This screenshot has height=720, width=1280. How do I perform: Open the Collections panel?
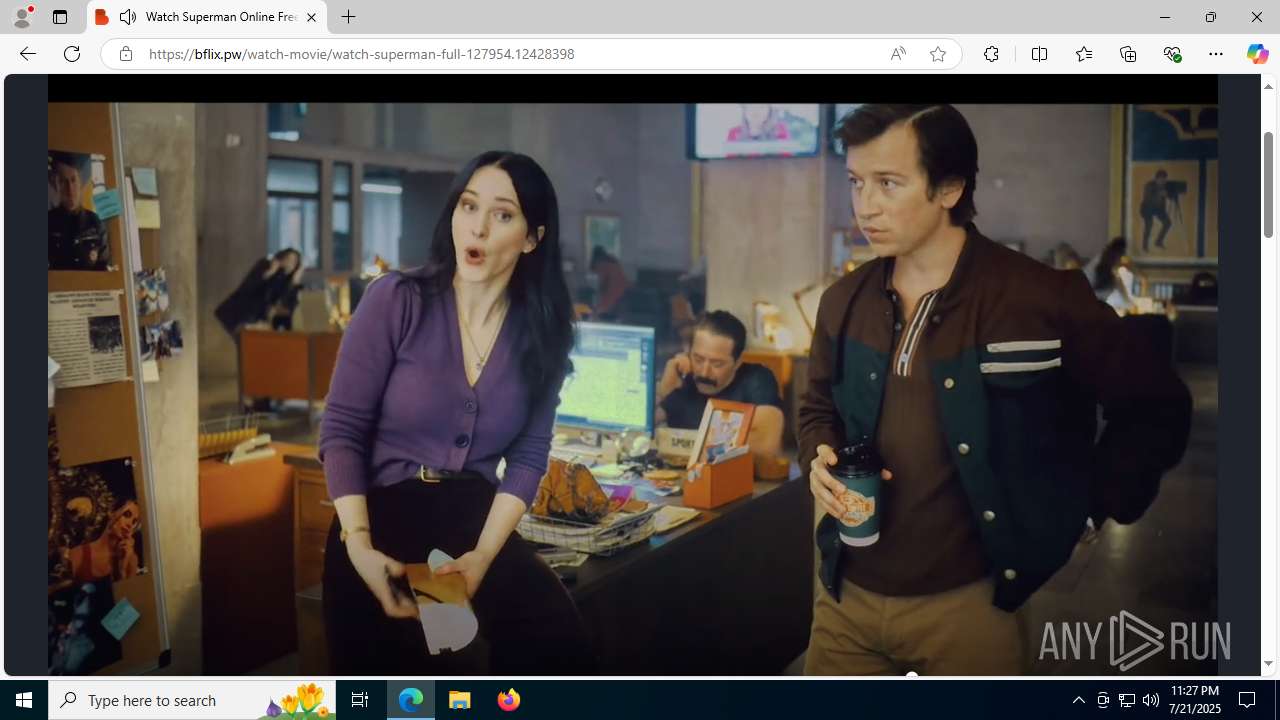[1128, 54]
